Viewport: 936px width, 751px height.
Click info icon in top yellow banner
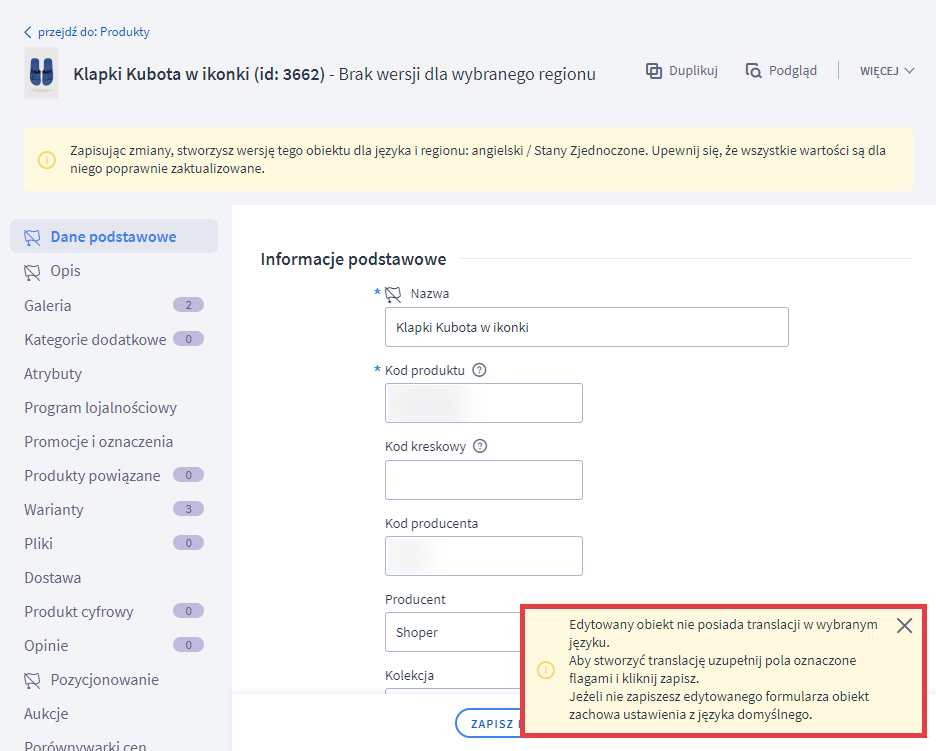(x=47, y=160)
